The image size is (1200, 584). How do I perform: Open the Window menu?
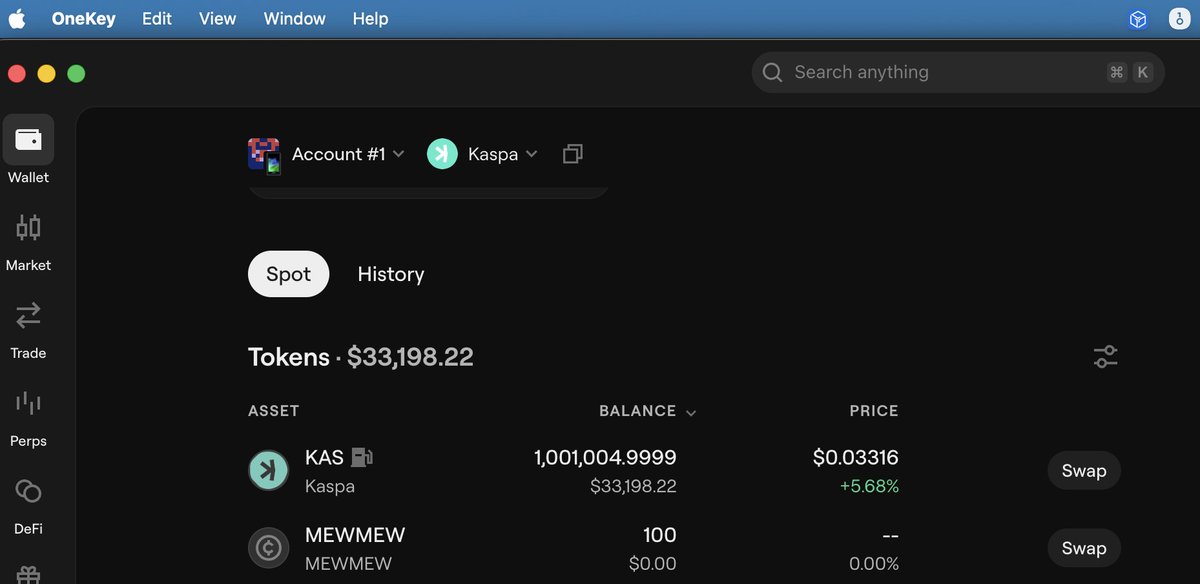pos(295,19)
